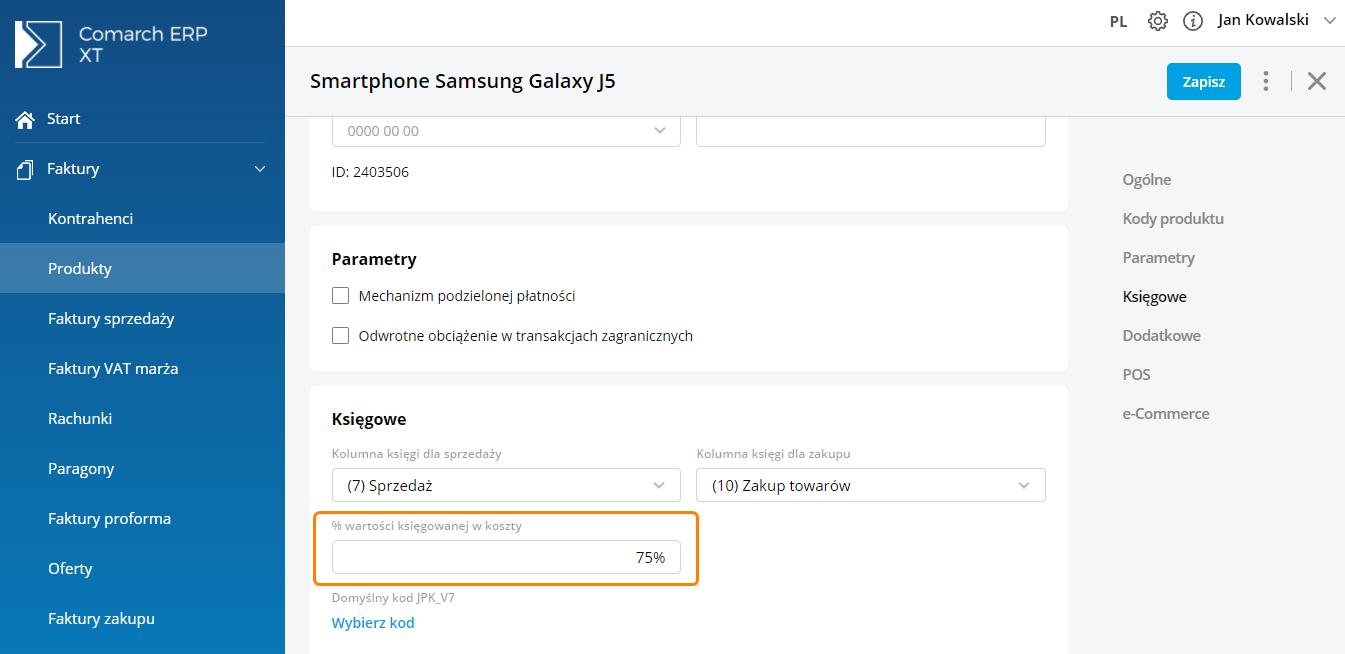The height and width of the screenshot is (654, 1345).
Task: Tick Odwrotne obciążenie w transakcjach zagranicznych
Action: [341, 336]
